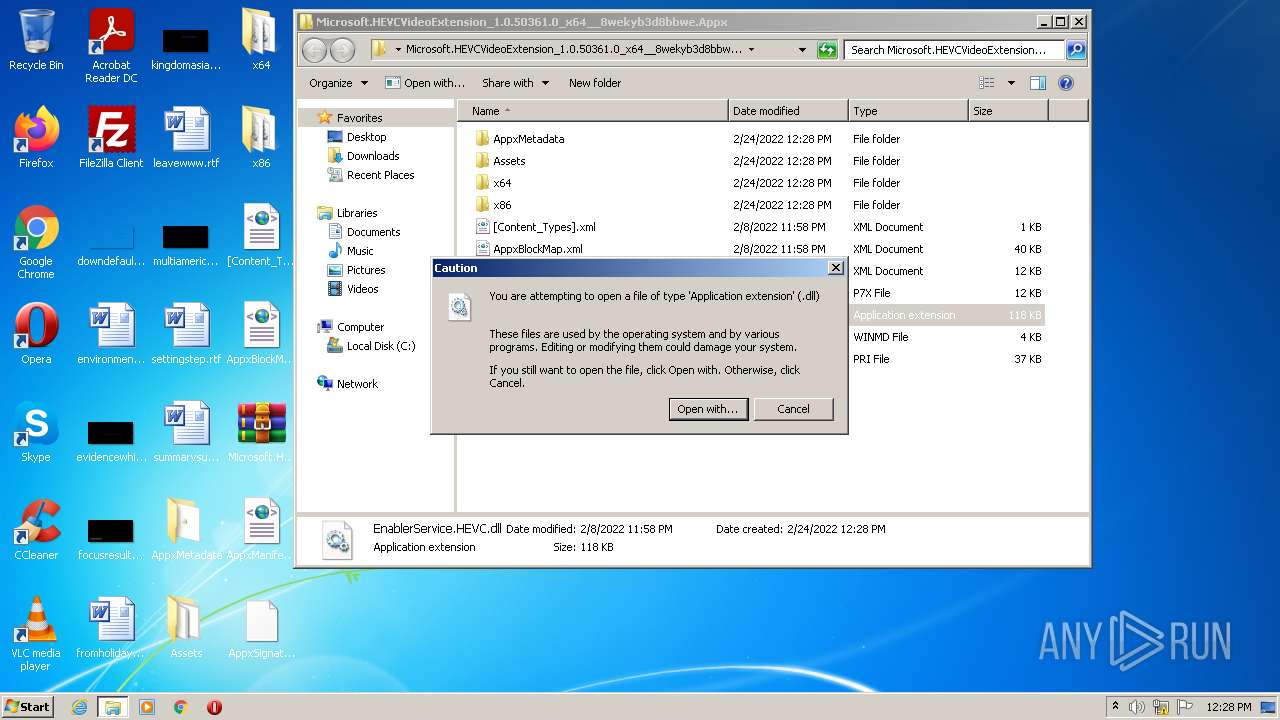
Task: Open VLC media player desktop shortcut
Action: 36,634
